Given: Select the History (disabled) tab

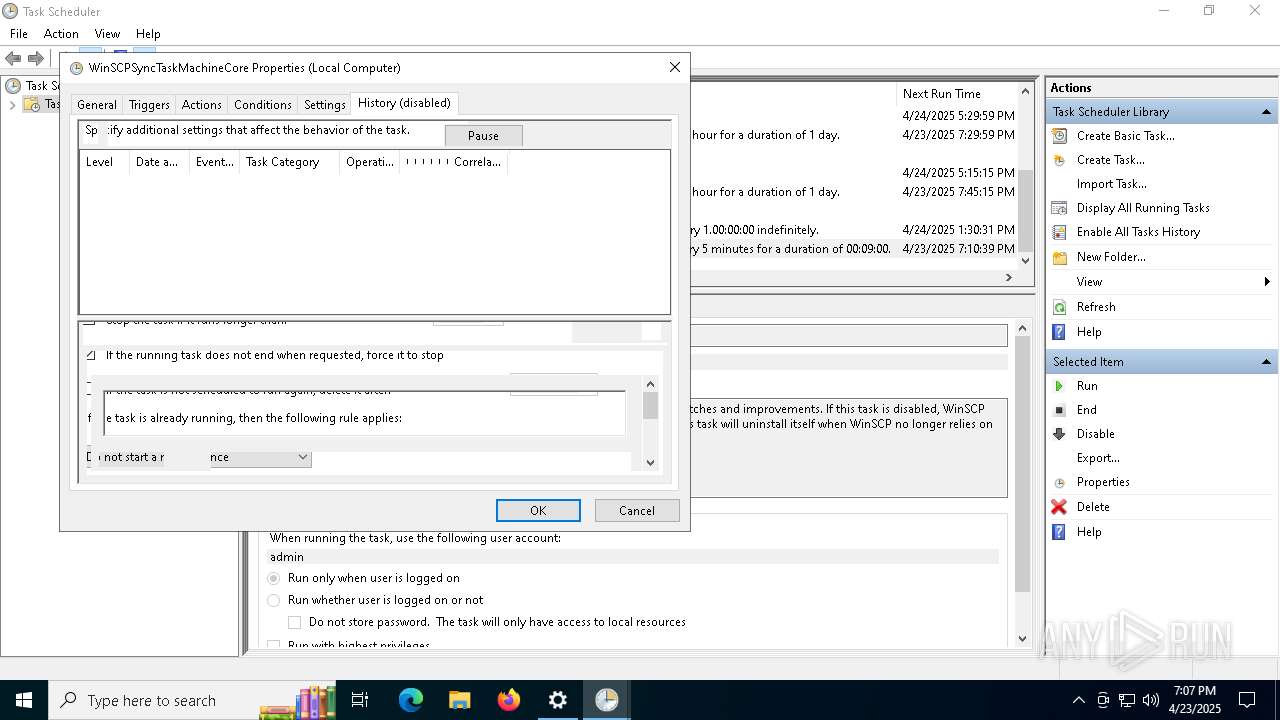Looking at the screenshot, I should click(x=404, y=103).
